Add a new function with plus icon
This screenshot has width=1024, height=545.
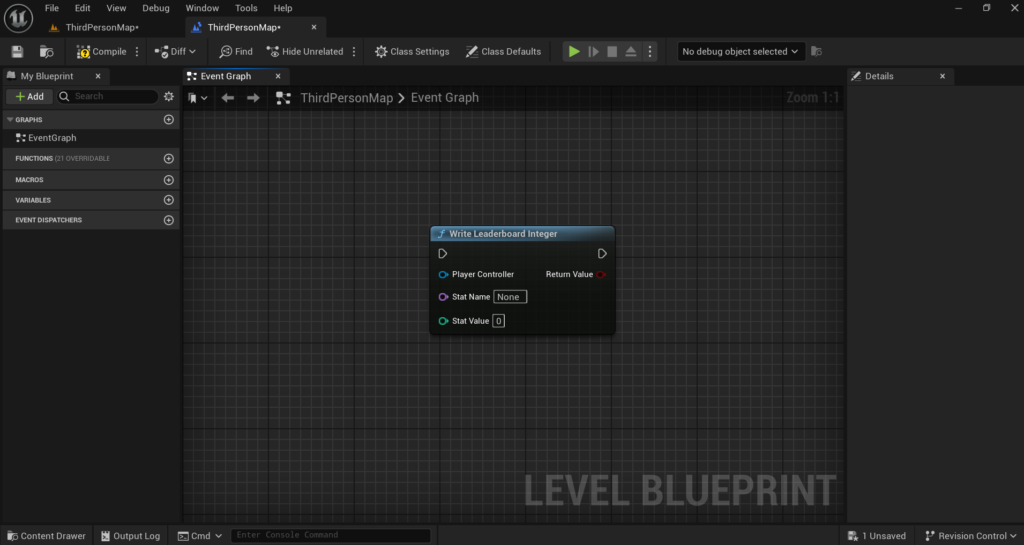point(168,159)
